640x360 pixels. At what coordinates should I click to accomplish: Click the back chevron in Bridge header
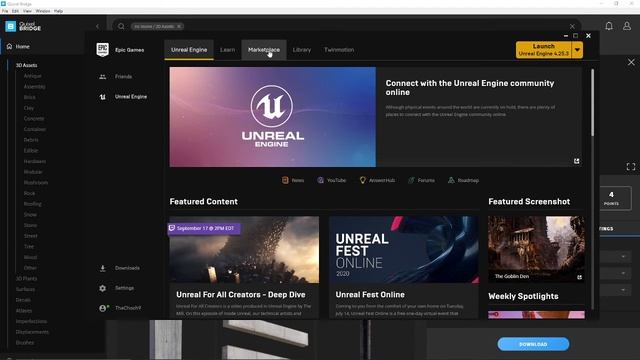pos(97,27)
